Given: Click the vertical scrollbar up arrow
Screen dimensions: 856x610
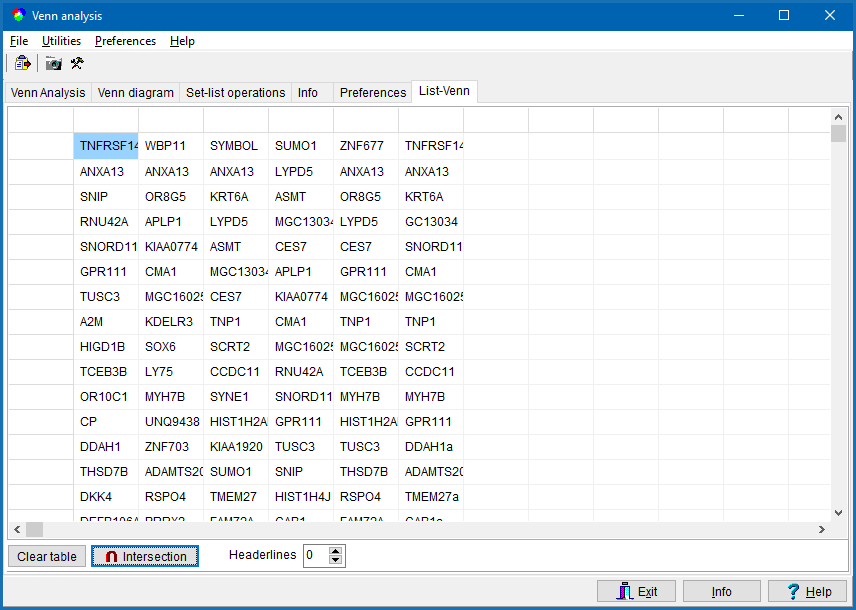Looking at the screenshot, I should click(839, 116).
